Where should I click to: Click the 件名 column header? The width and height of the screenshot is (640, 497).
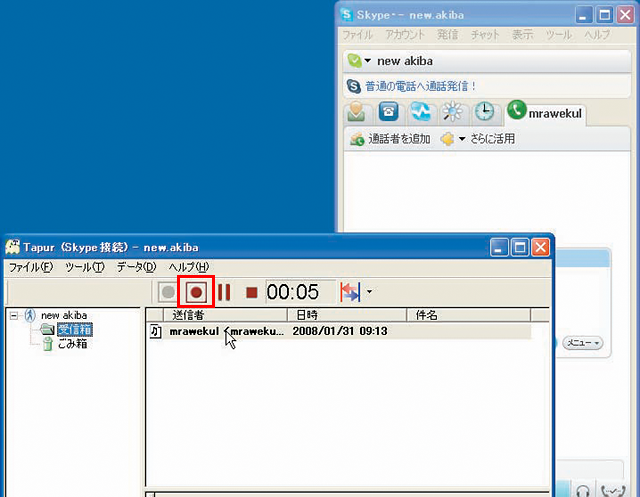(x=469, y=315)
